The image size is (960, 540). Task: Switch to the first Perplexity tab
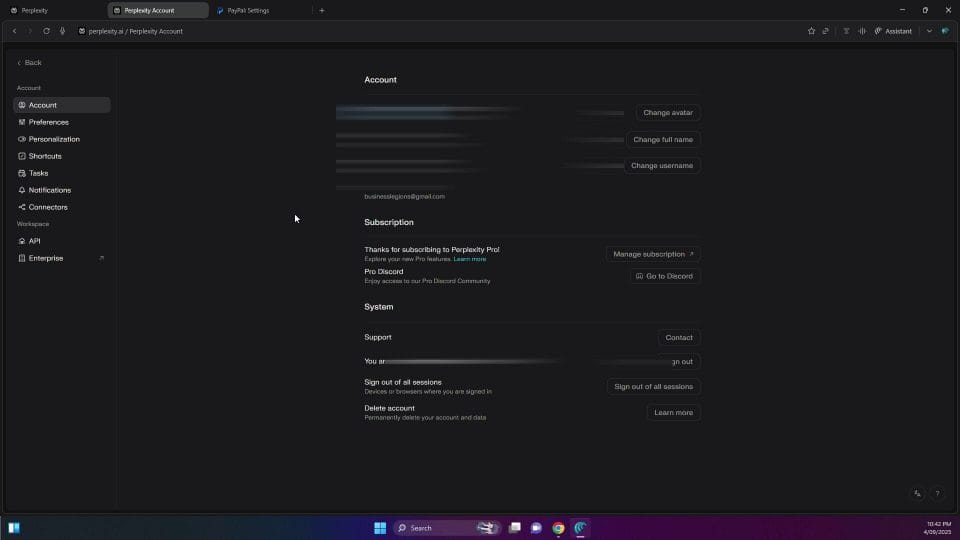point(35,10)
